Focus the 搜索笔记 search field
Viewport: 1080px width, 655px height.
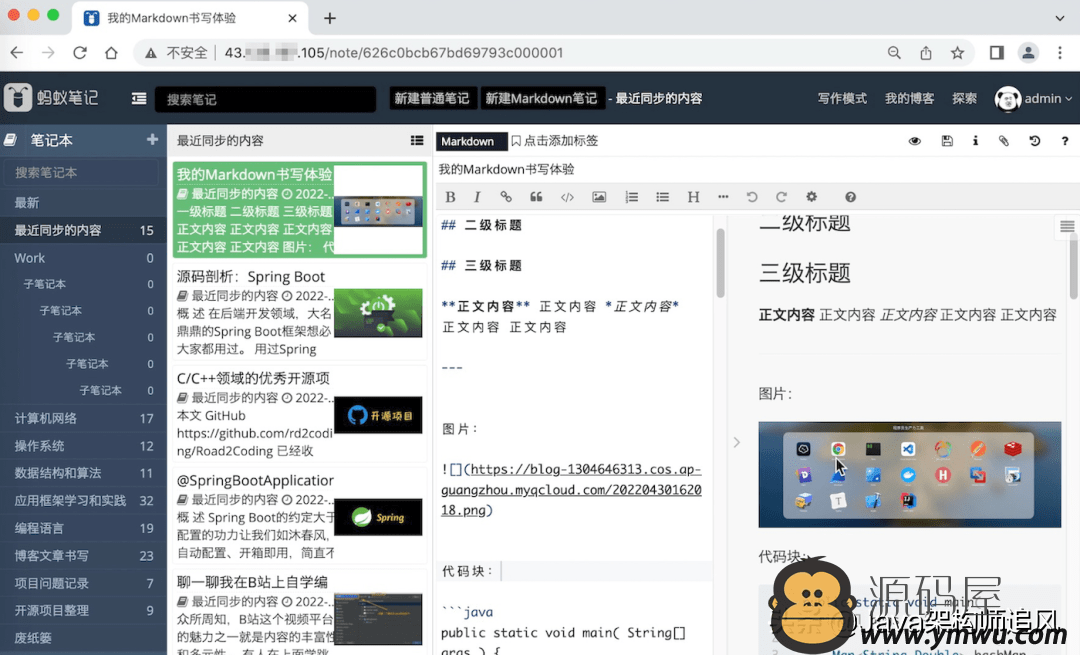[x=266, y=99]
